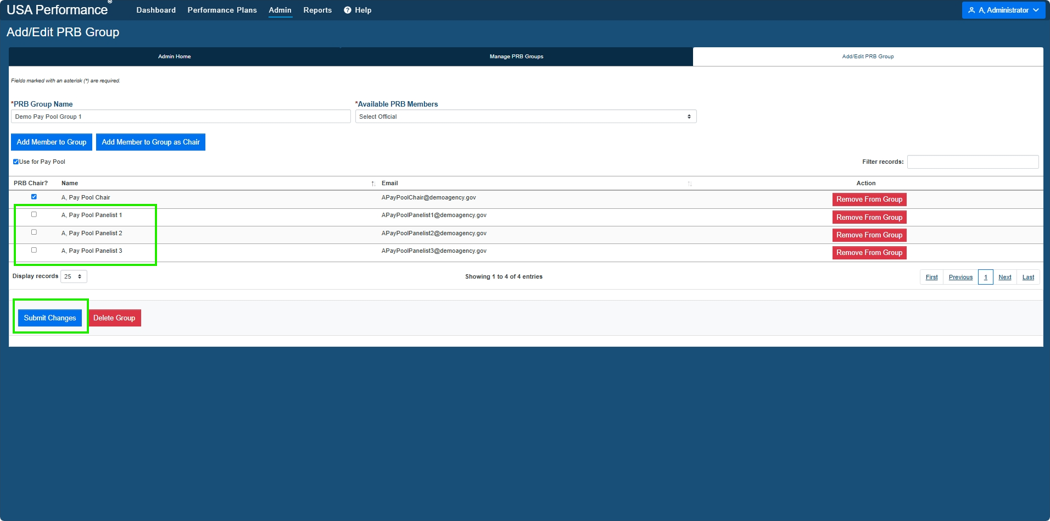Expand the Administrator account menu
The width and height of the screenshot is (1050, 521).
[x=1003, y=10]
